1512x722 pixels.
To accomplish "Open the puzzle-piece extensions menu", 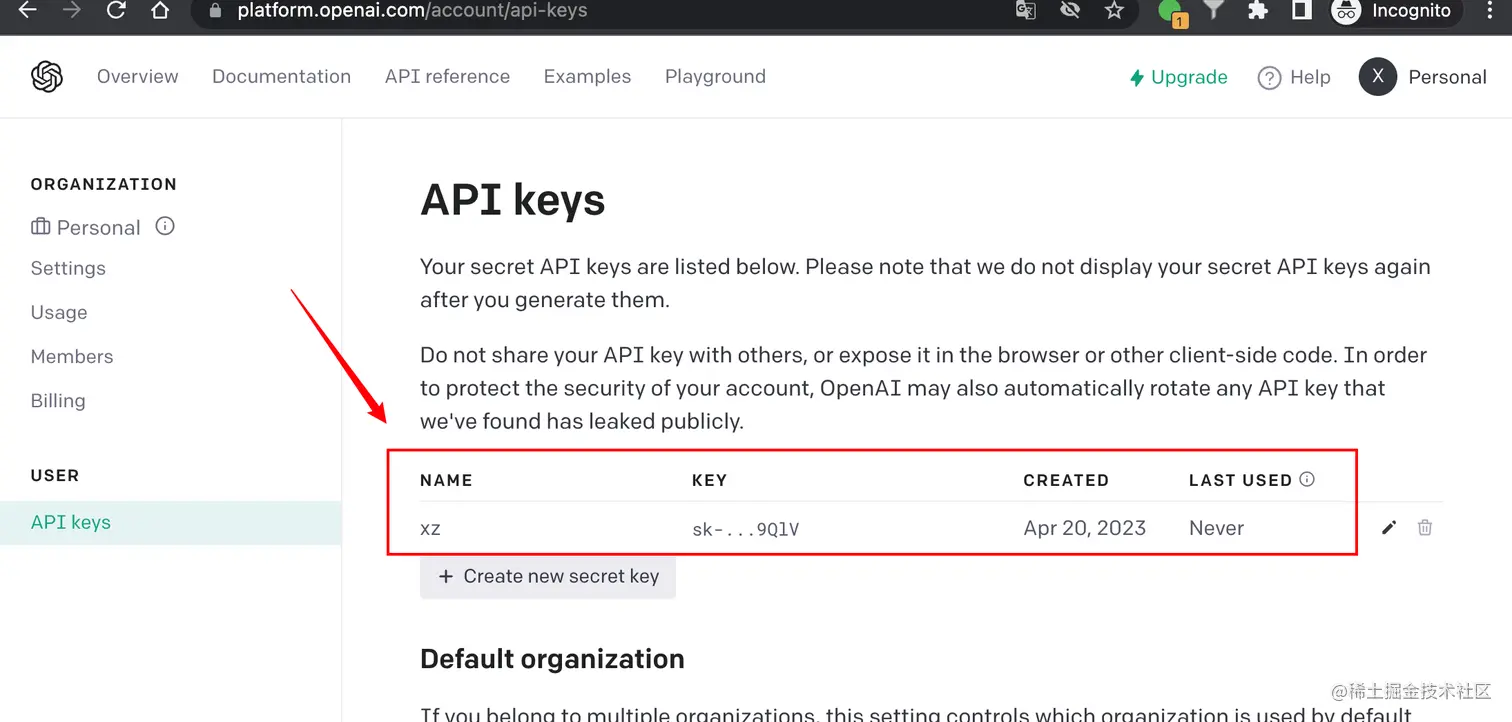I will pos(1258,11).
